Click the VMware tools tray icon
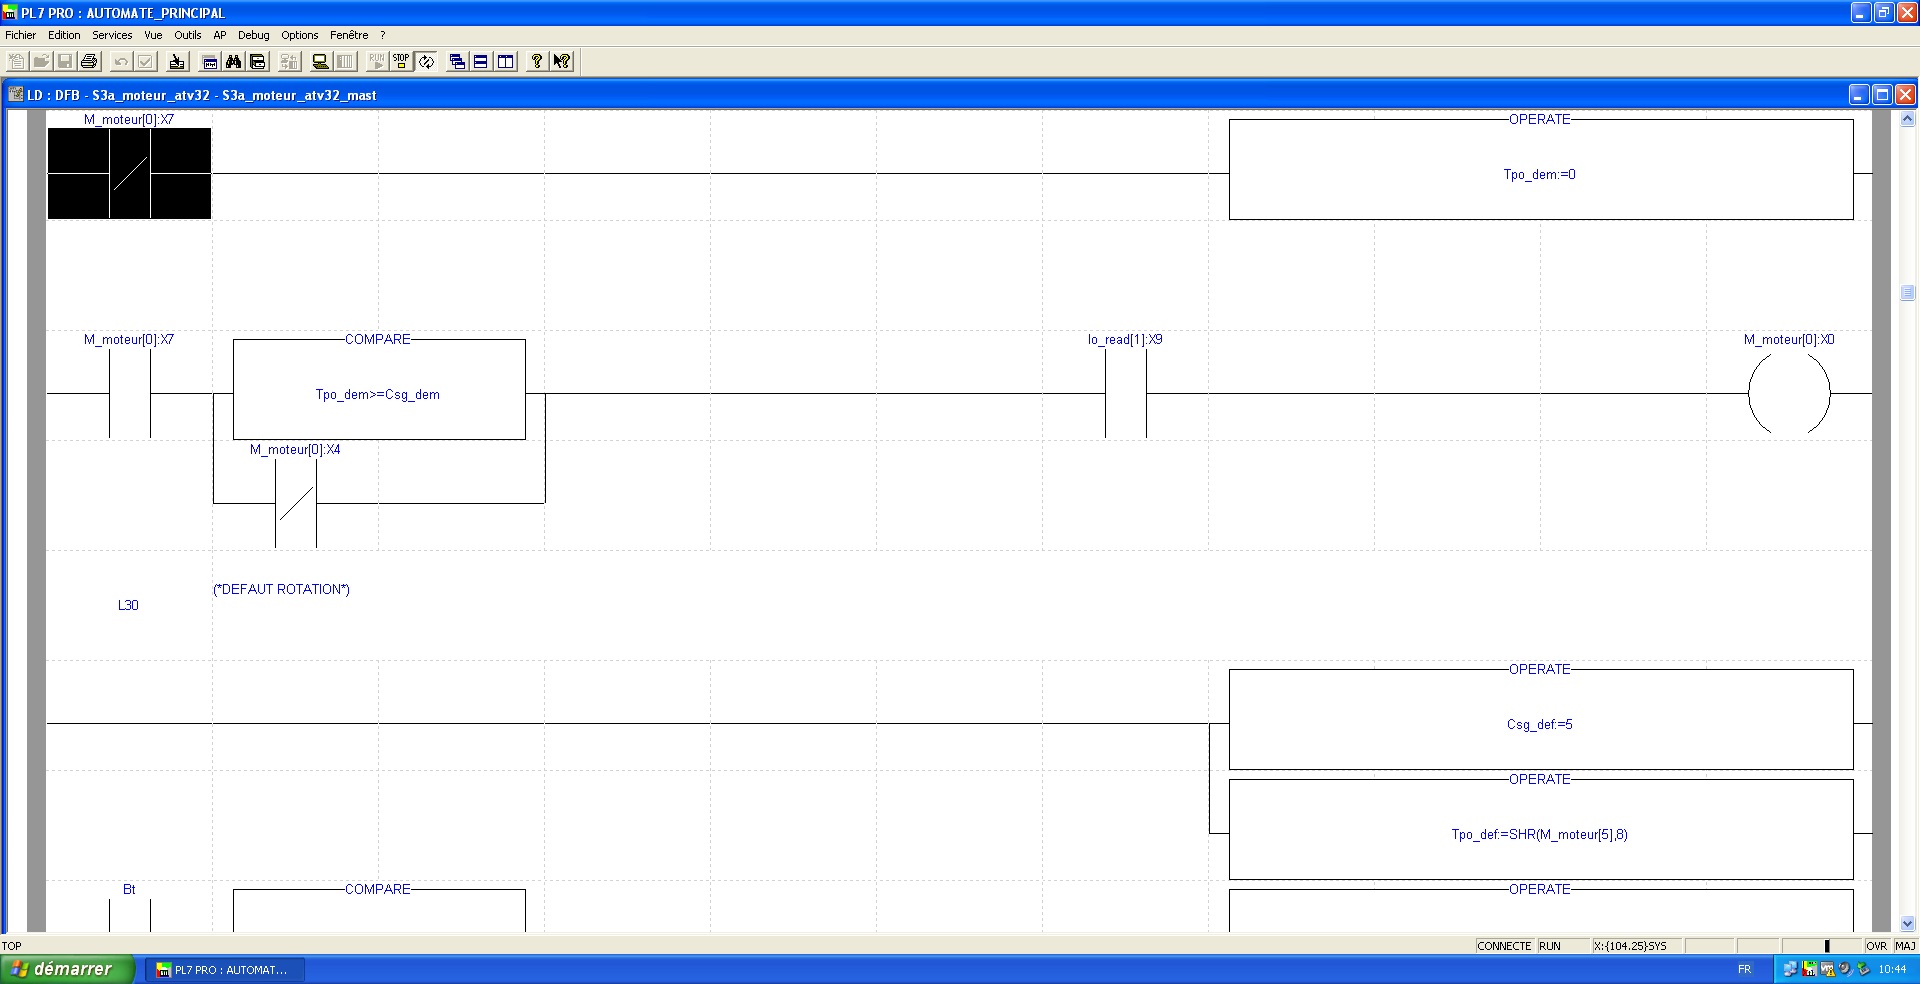1920x984 pixels. [1827, 969]
